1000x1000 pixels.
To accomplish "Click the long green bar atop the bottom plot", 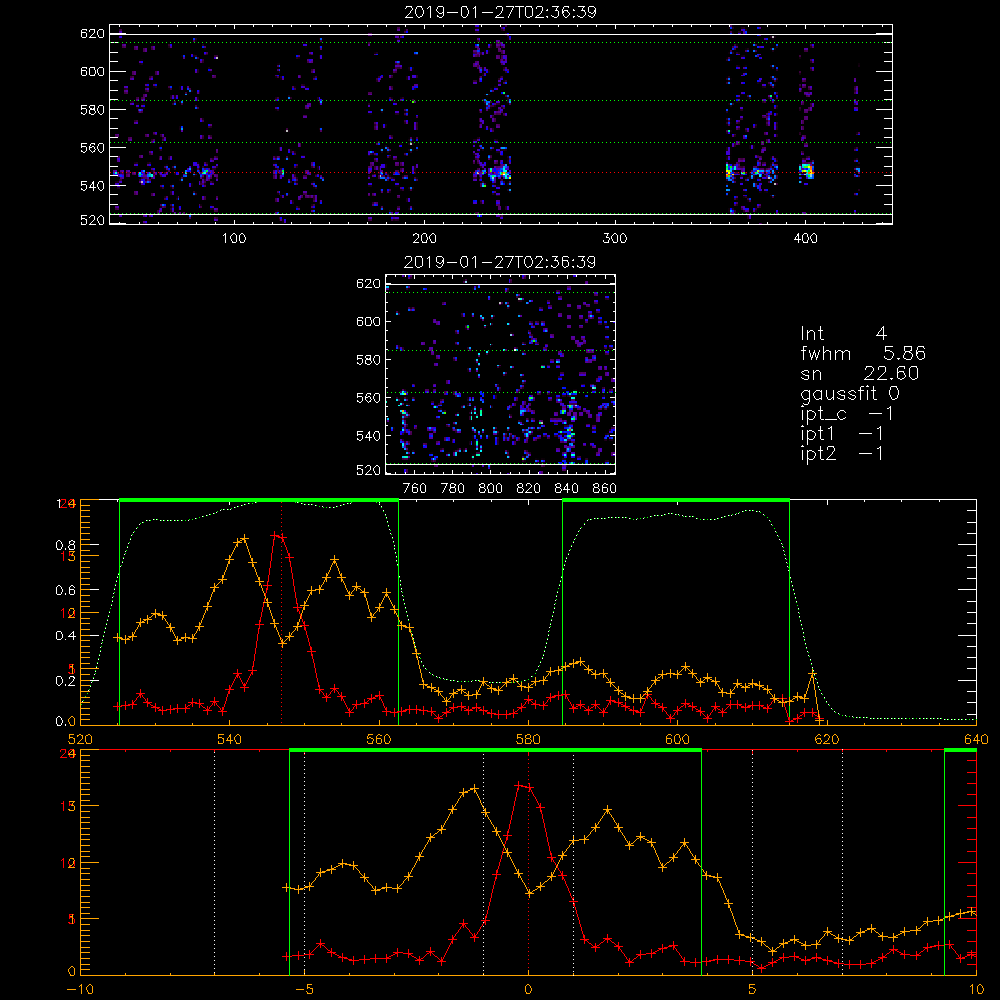I will (496, 750).
